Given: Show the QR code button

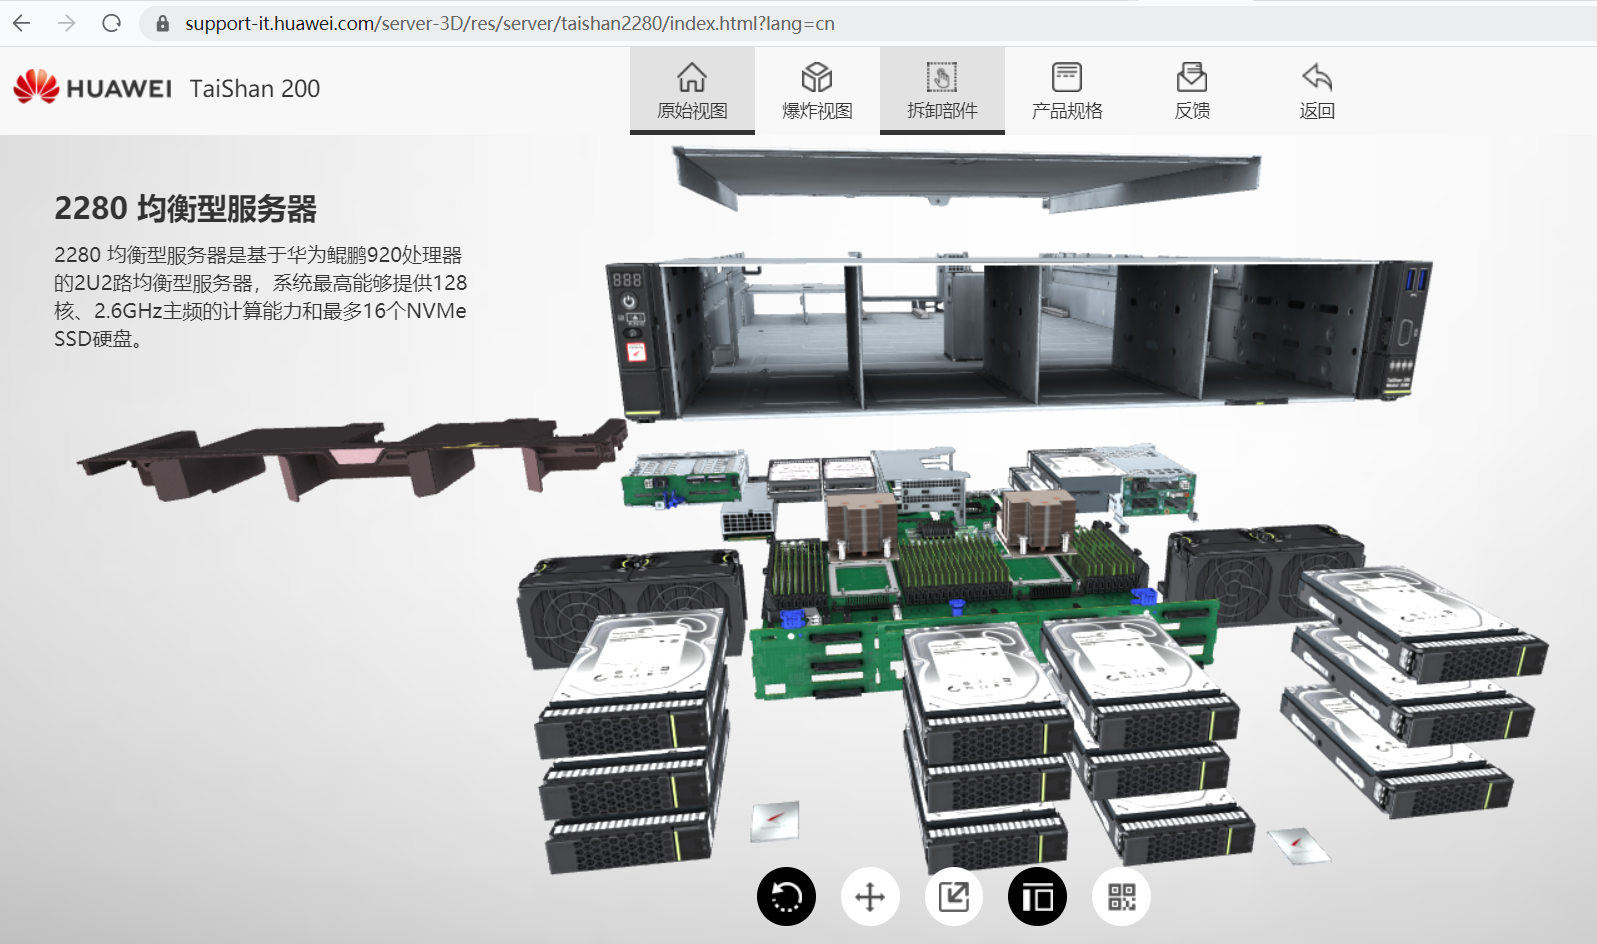Looking at the screenshot, I should pos(1122,896).
